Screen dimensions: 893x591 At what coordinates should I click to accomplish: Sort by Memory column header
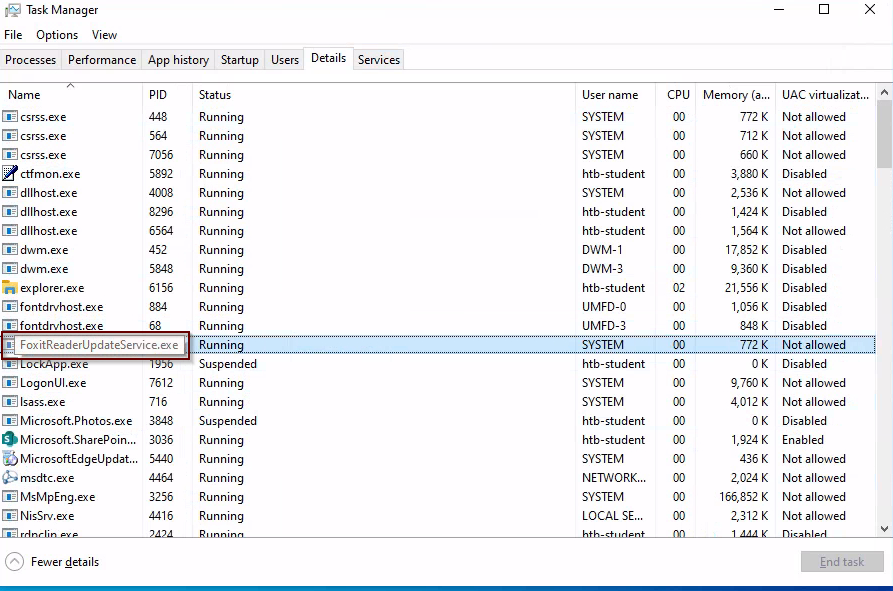[x=736, y=95]
